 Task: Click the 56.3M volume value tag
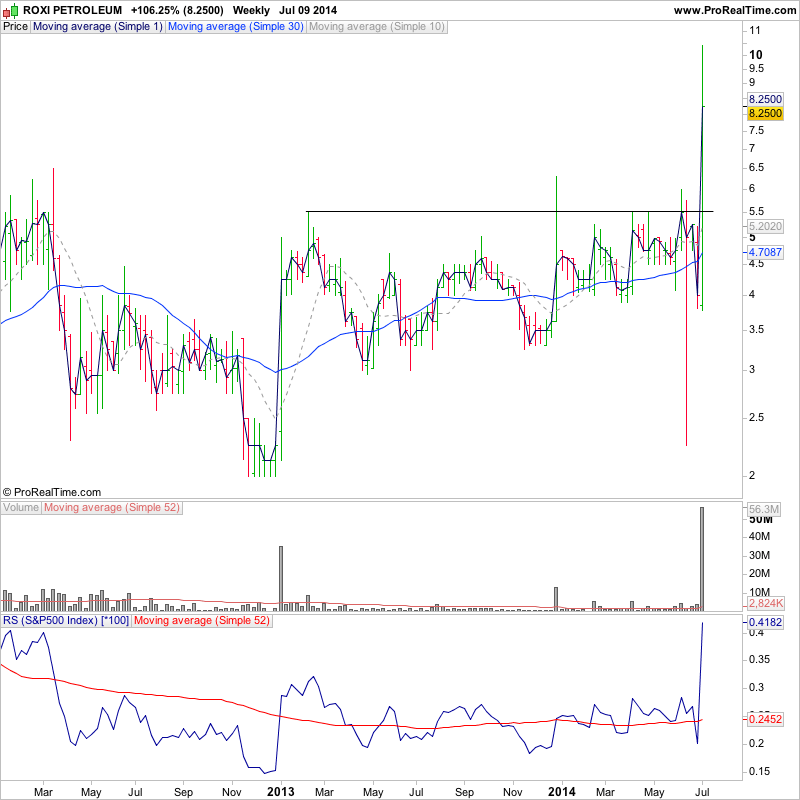pos(764,509)
